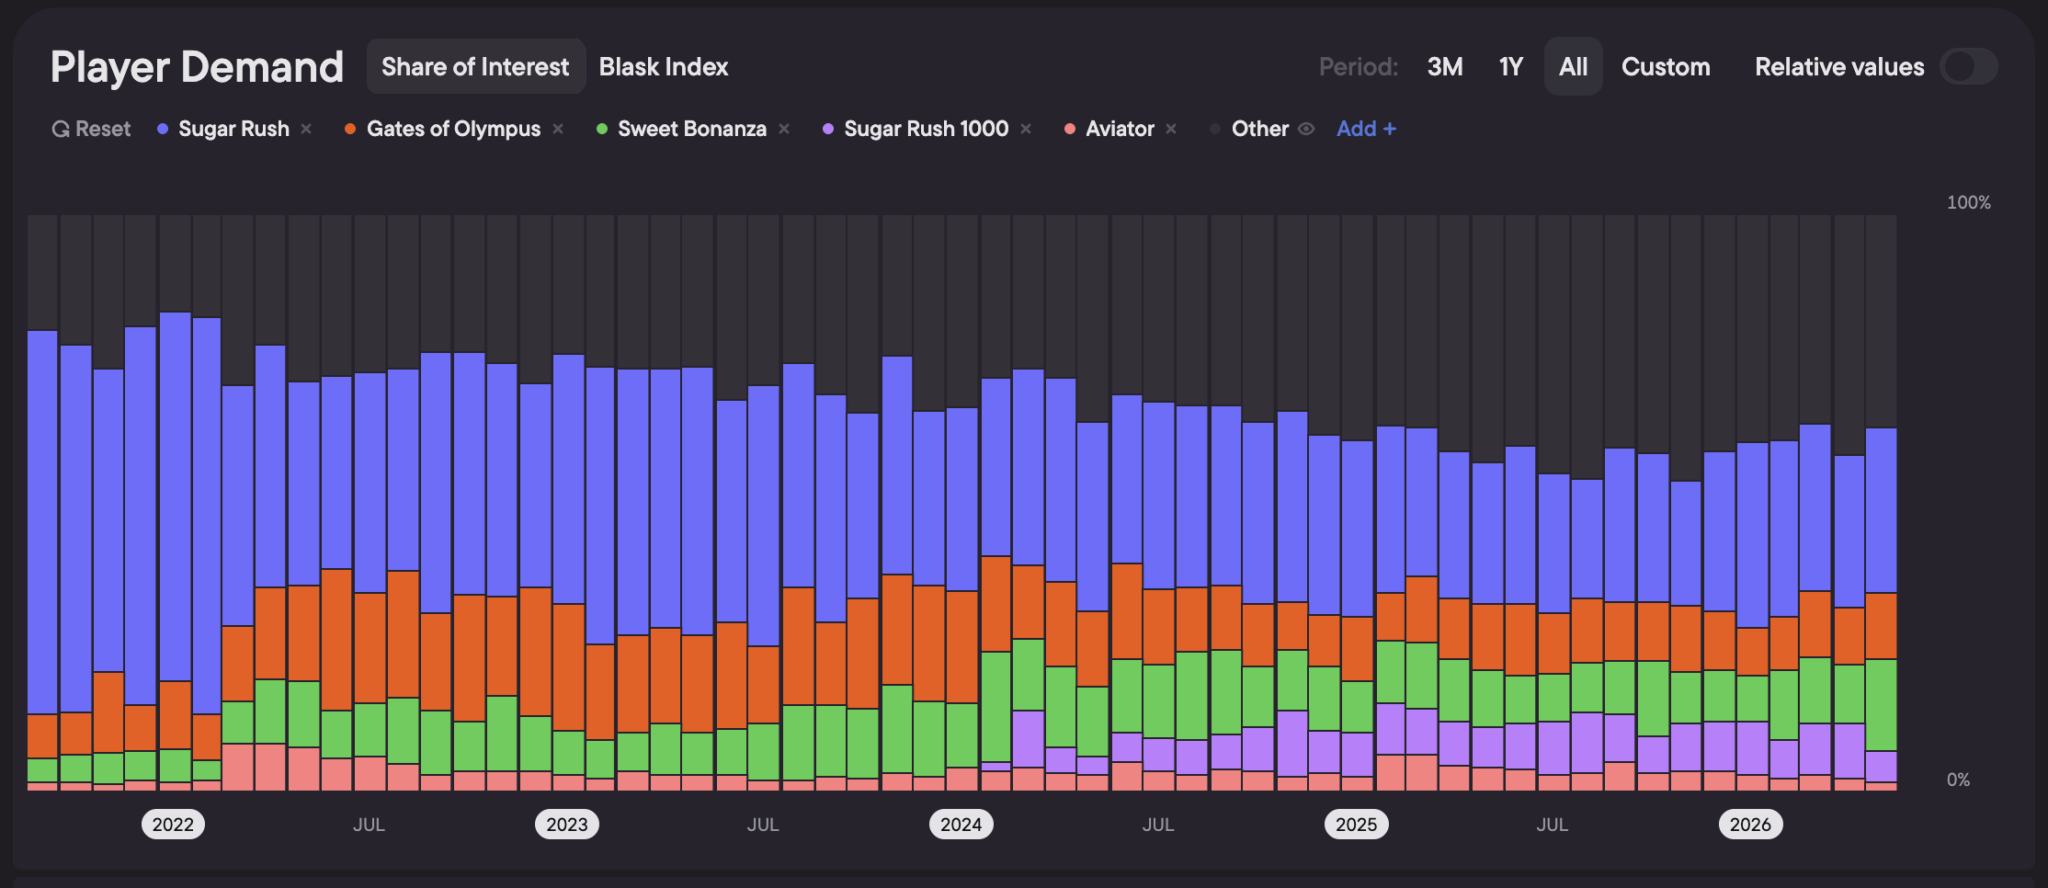
Task: Set period to 1Y
Action: pyautogui.click(x=1511, y=67)
